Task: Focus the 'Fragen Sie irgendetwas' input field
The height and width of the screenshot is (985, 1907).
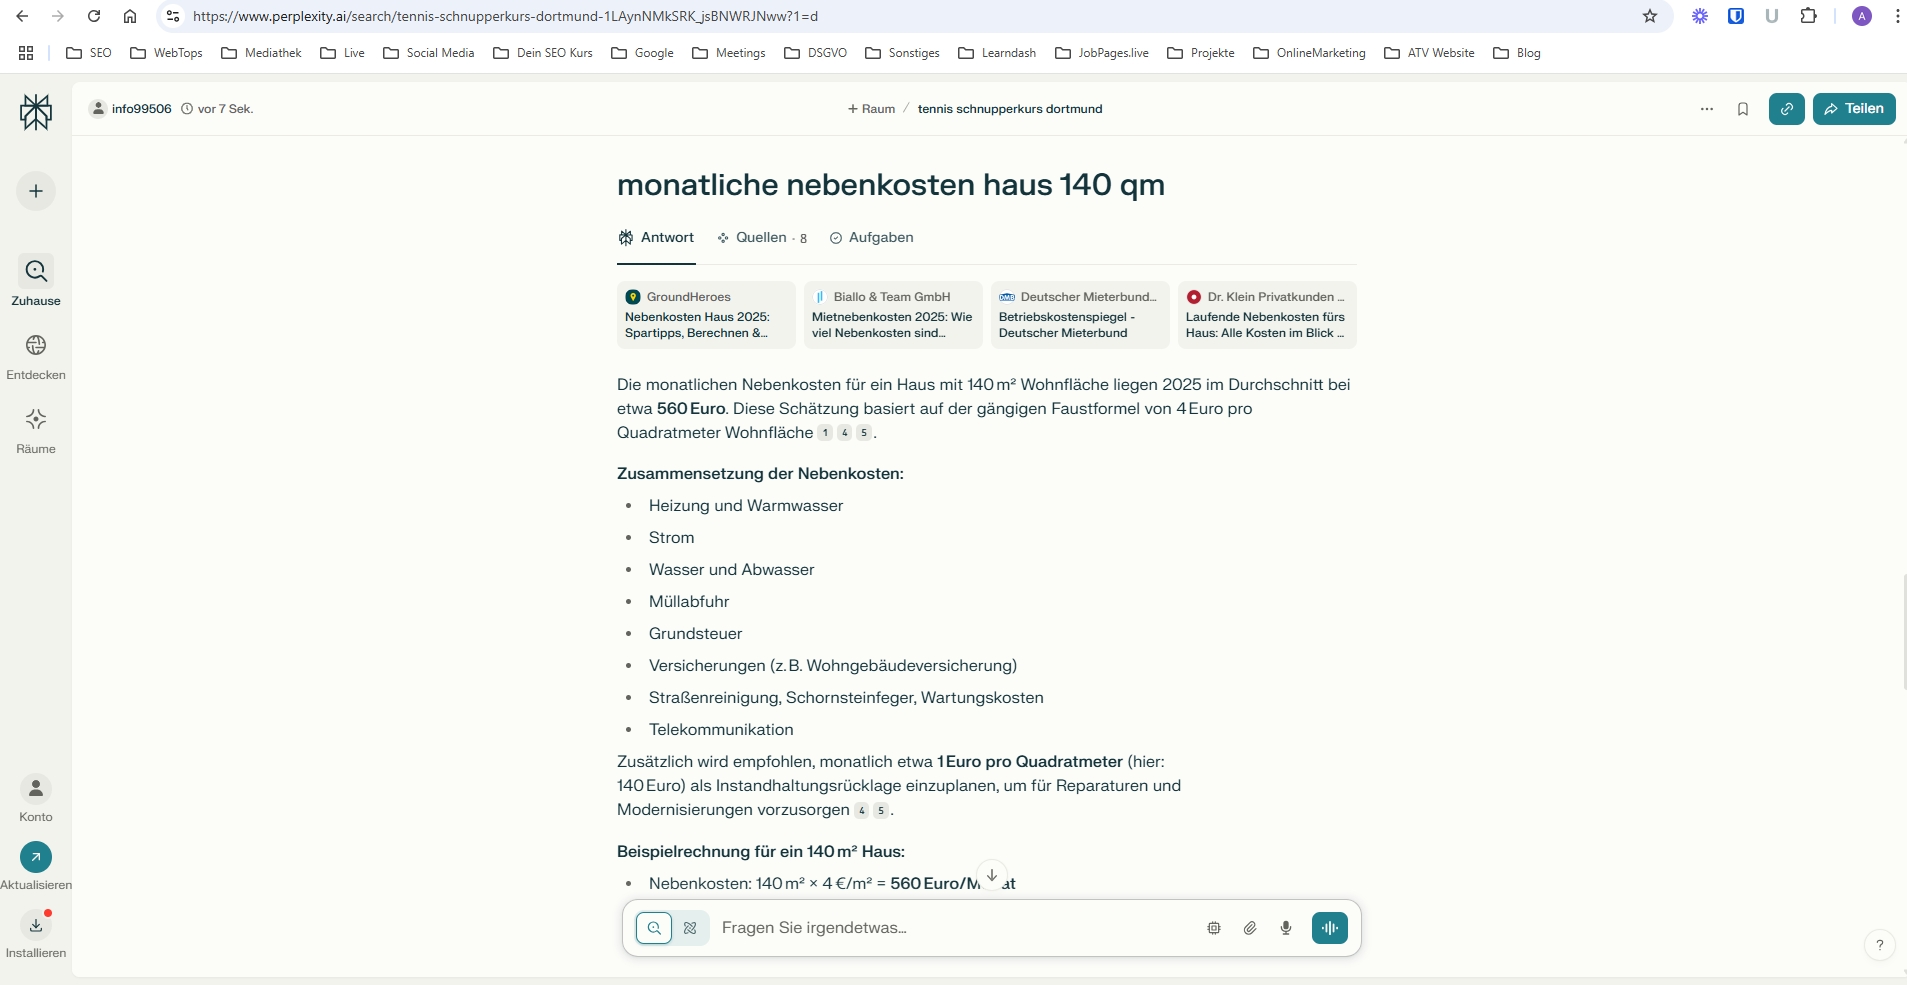Action: [950, 928]
